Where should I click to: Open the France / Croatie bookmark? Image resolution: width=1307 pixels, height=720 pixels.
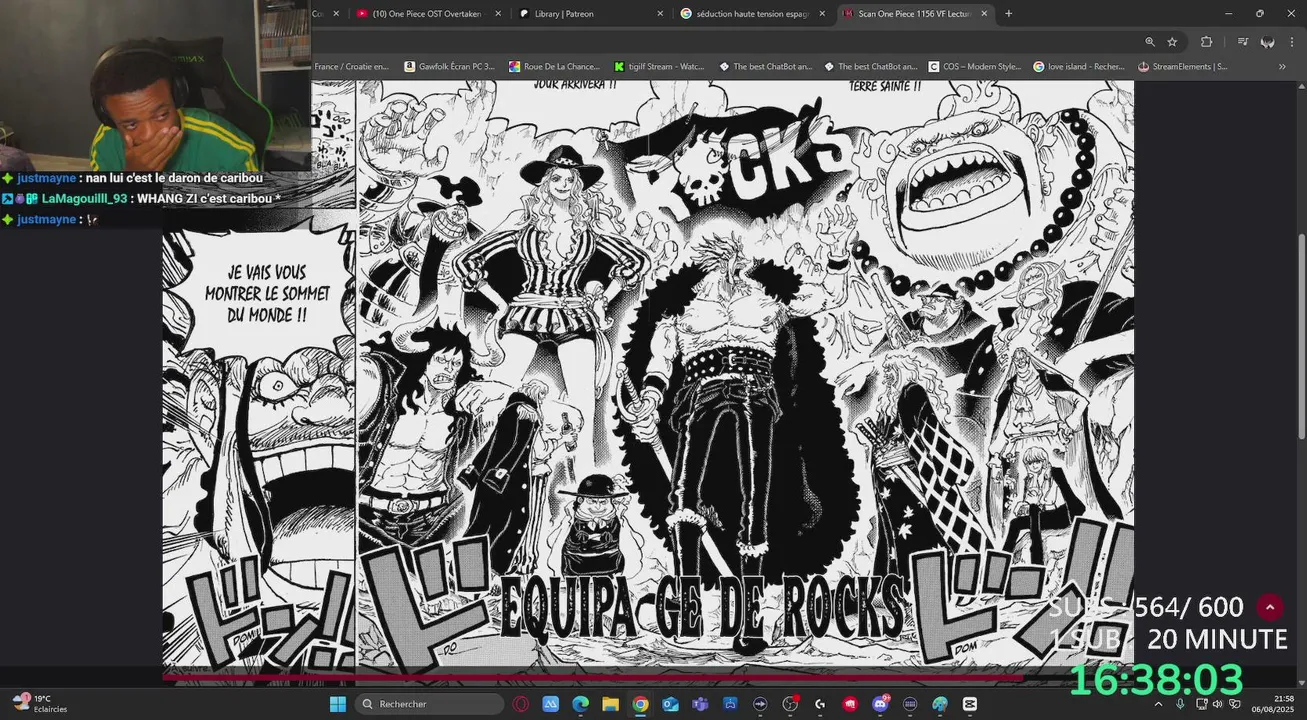(351, 67)
